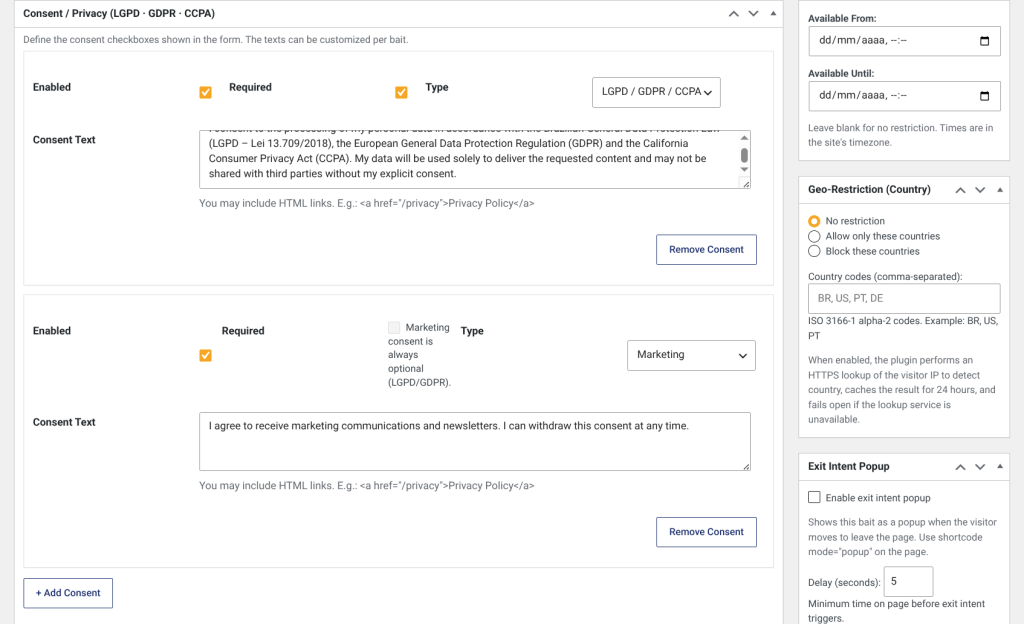Click the Exit Intent Popup heading

pos(848,467)
